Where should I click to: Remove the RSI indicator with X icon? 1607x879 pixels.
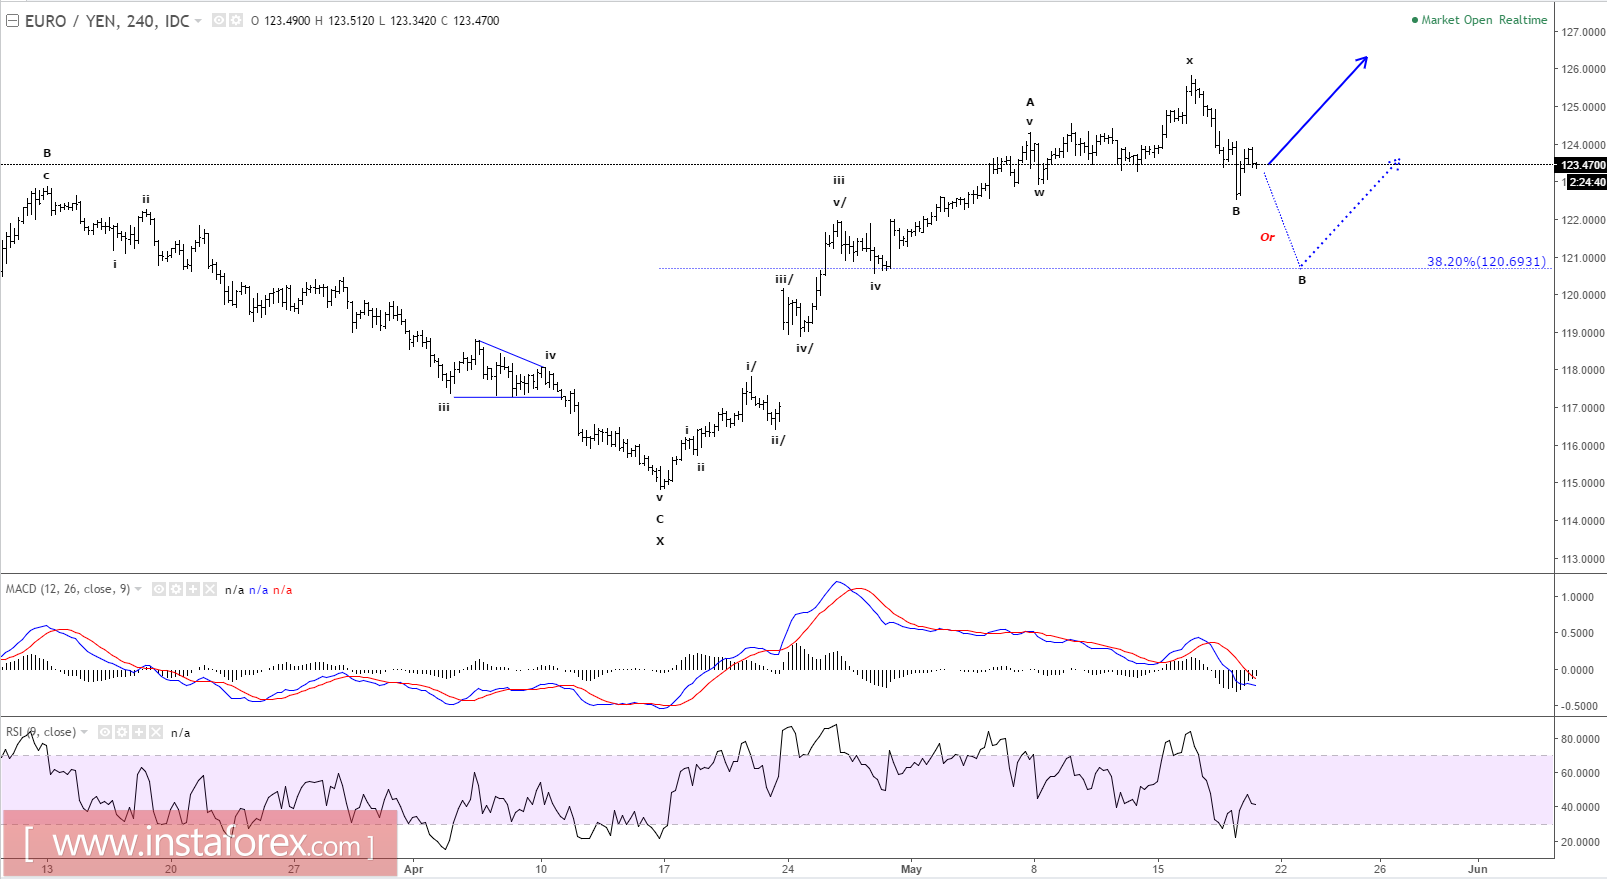(x=155, y=732)
